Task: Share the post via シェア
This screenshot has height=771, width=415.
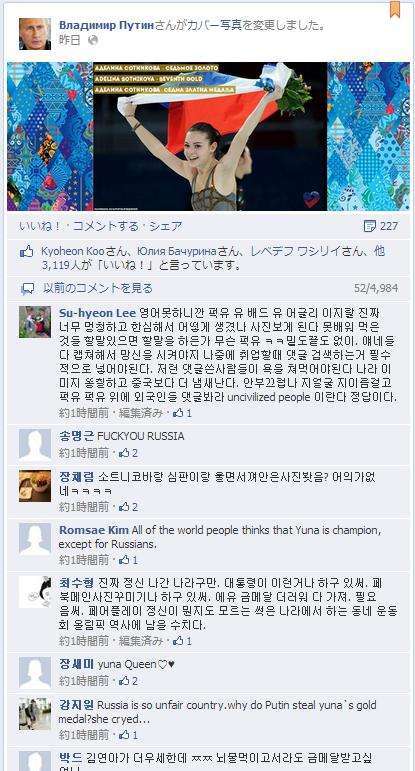Action: point(166,226)
